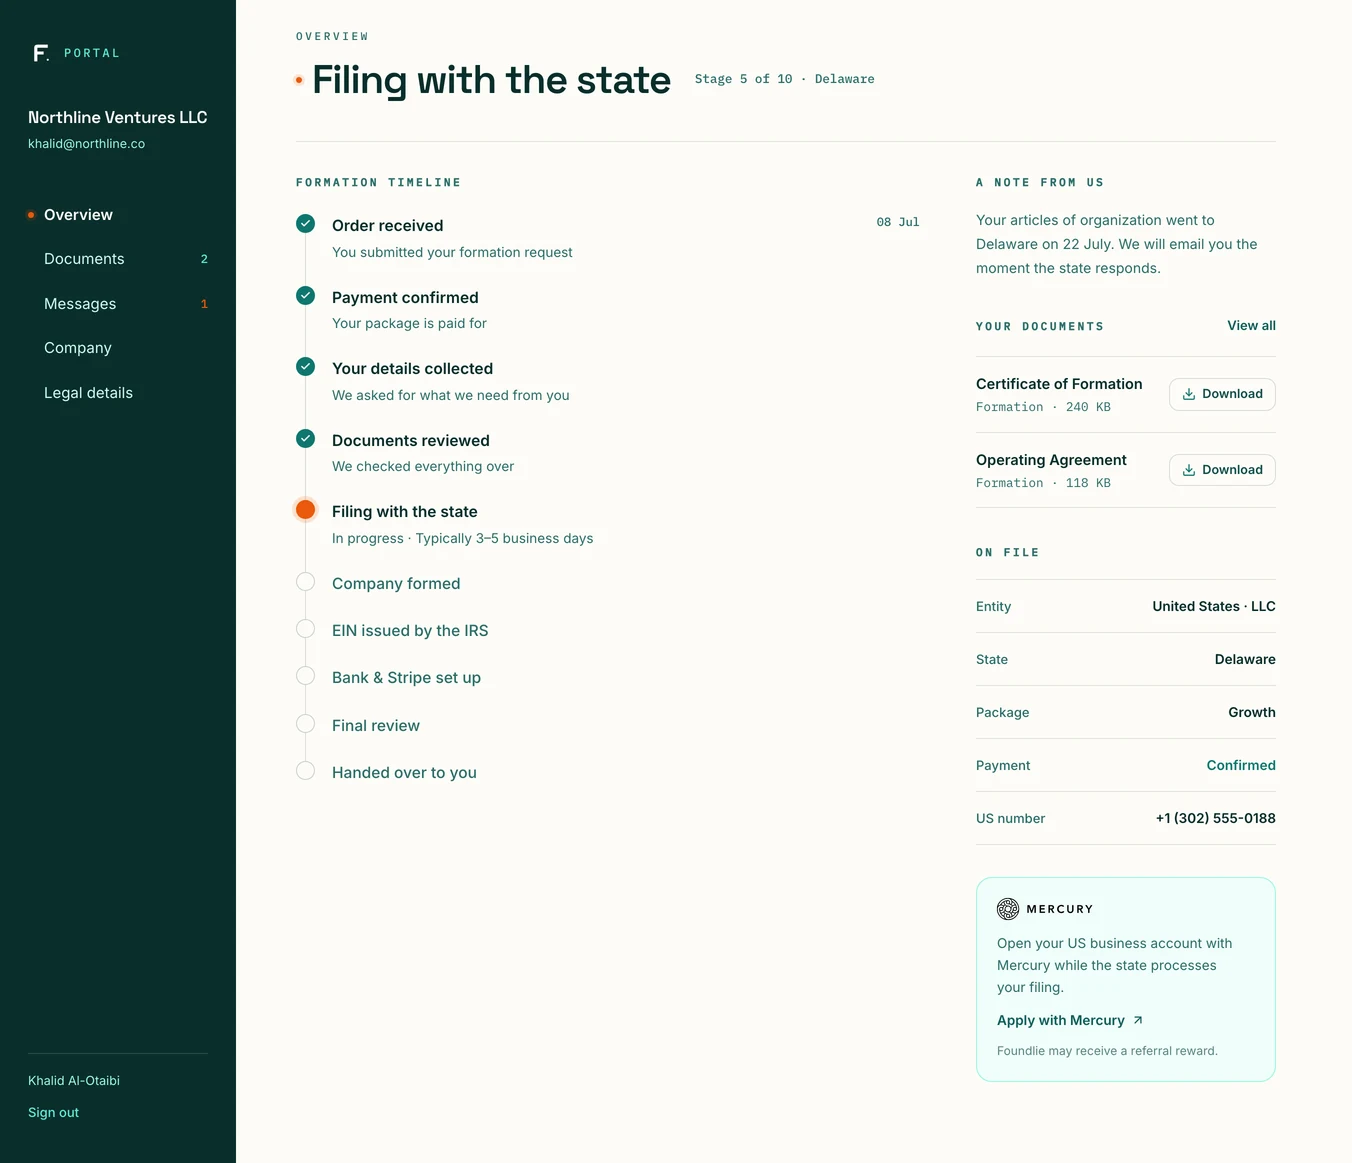Click the Formation · 118 KB file info
Screen dimensions: 1352x1163
pyautogui.click(x=1043, y=483)
